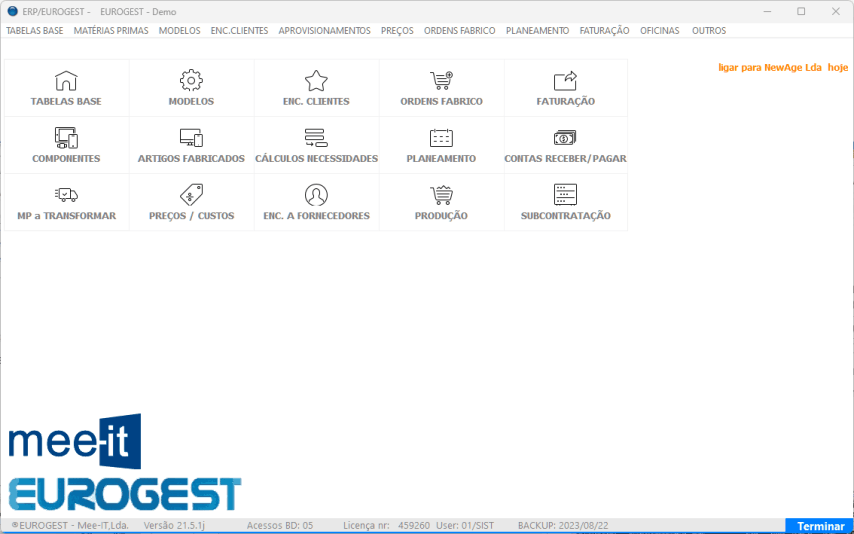Open Enc. Clientes star icon
Viewport: 854px width, 534px height.
(x=316, y=81)
